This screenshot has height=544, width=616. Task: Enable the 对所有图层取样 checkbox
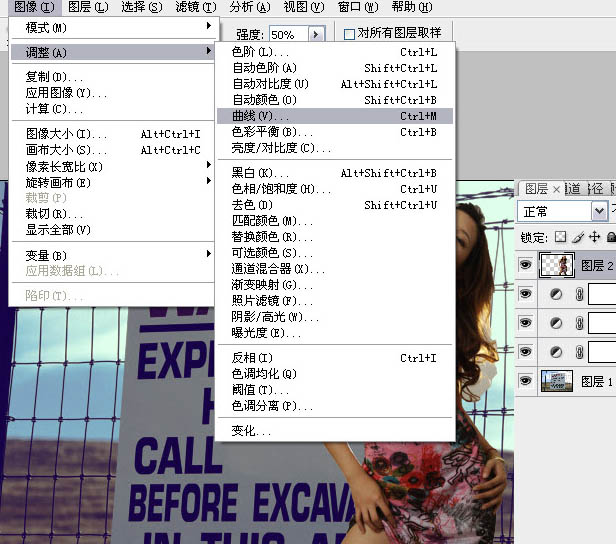click(x=349, y=34)
